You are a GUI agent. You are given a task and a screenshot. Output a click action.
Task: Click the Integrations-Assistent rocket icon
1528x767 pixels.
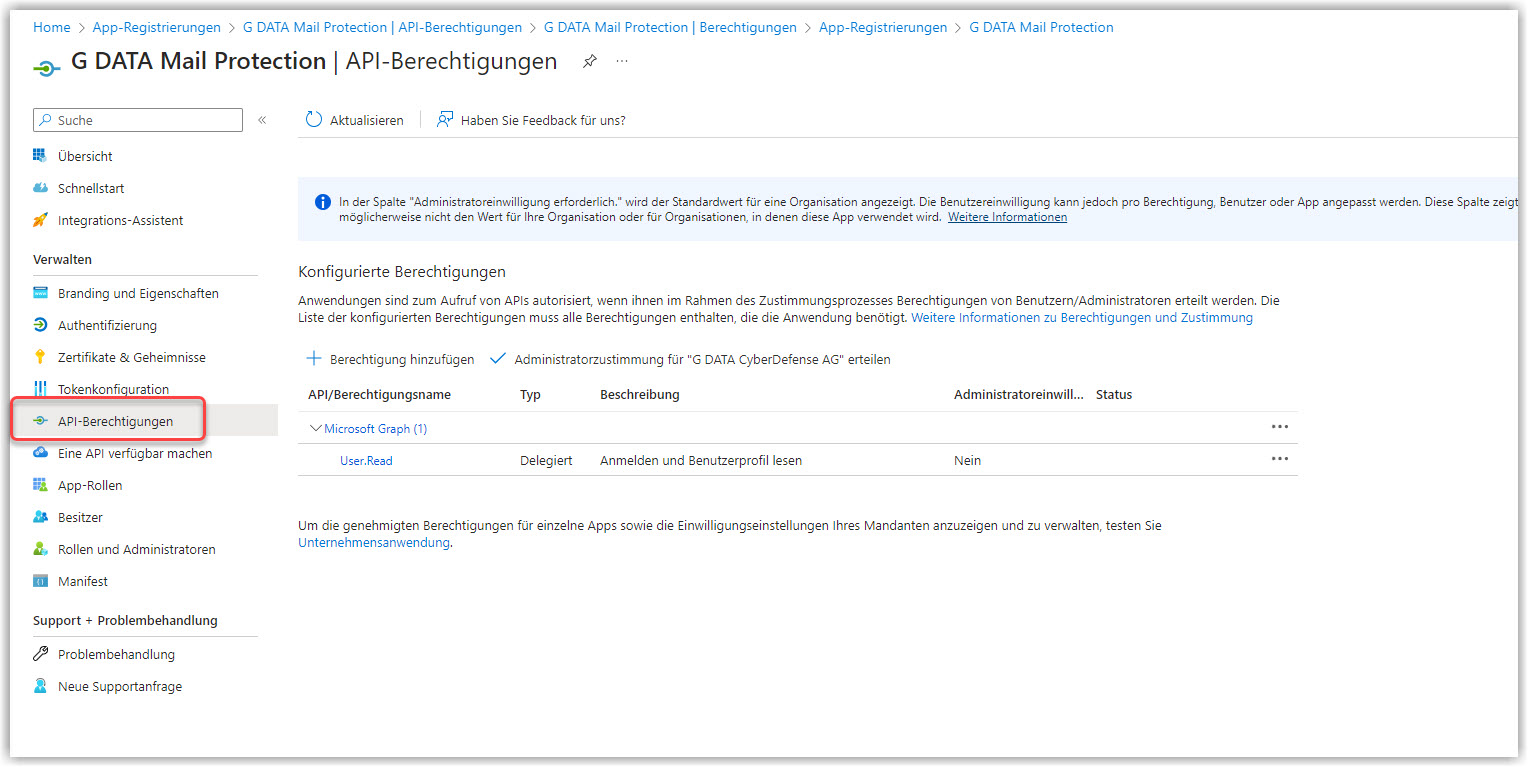(x=40, y=220)
